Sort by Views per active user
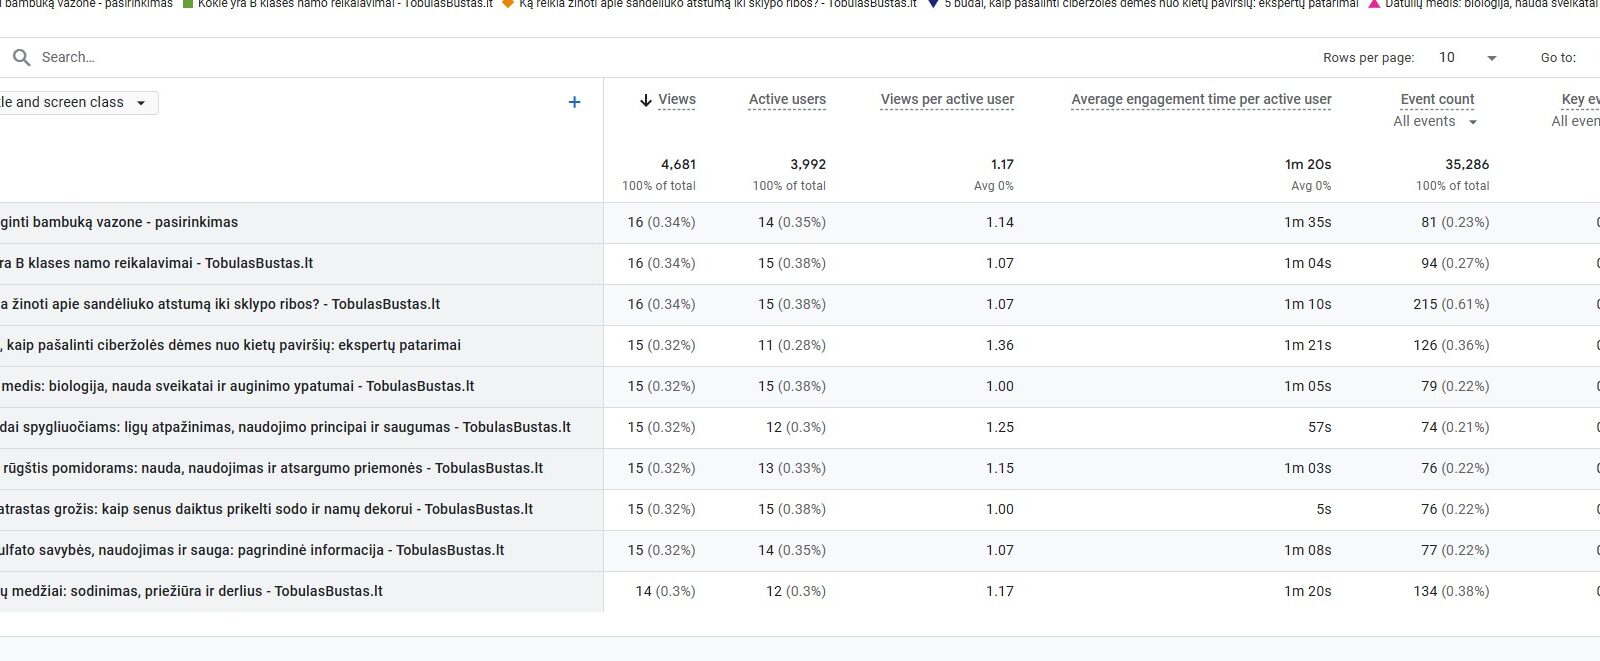The width and height of the screenshot is (1600, 661). pyautogui.click(x=946, y=99)
